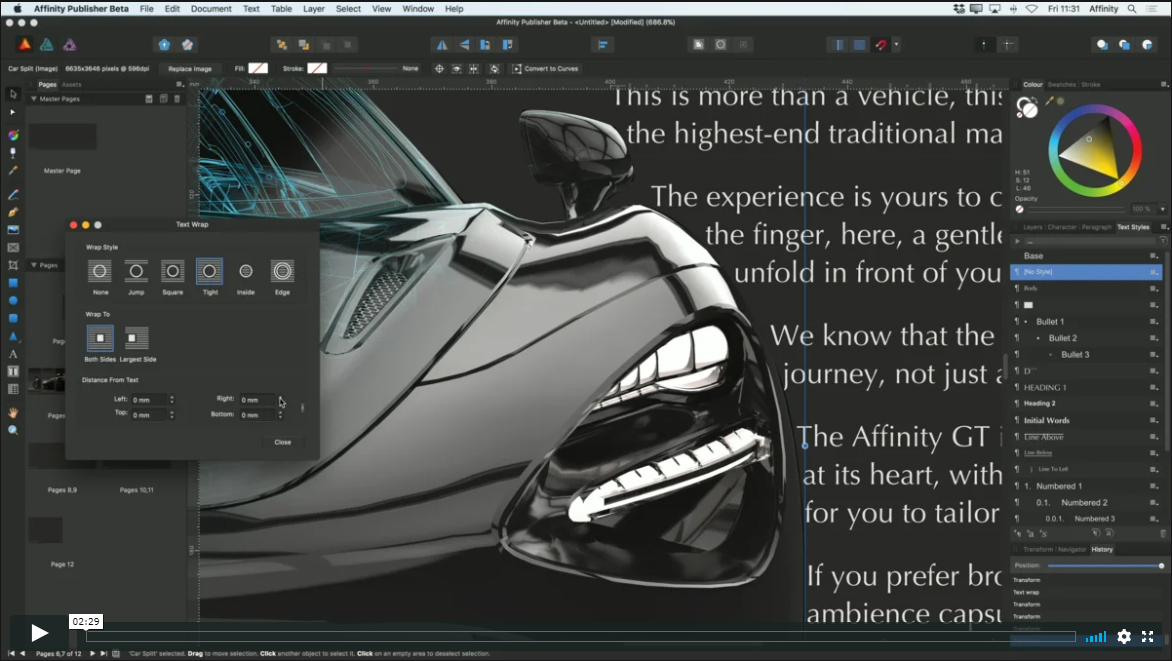Enter fullscreen video mode
The height and width of the screenshot is (661, 1172).
(1147, 636)
